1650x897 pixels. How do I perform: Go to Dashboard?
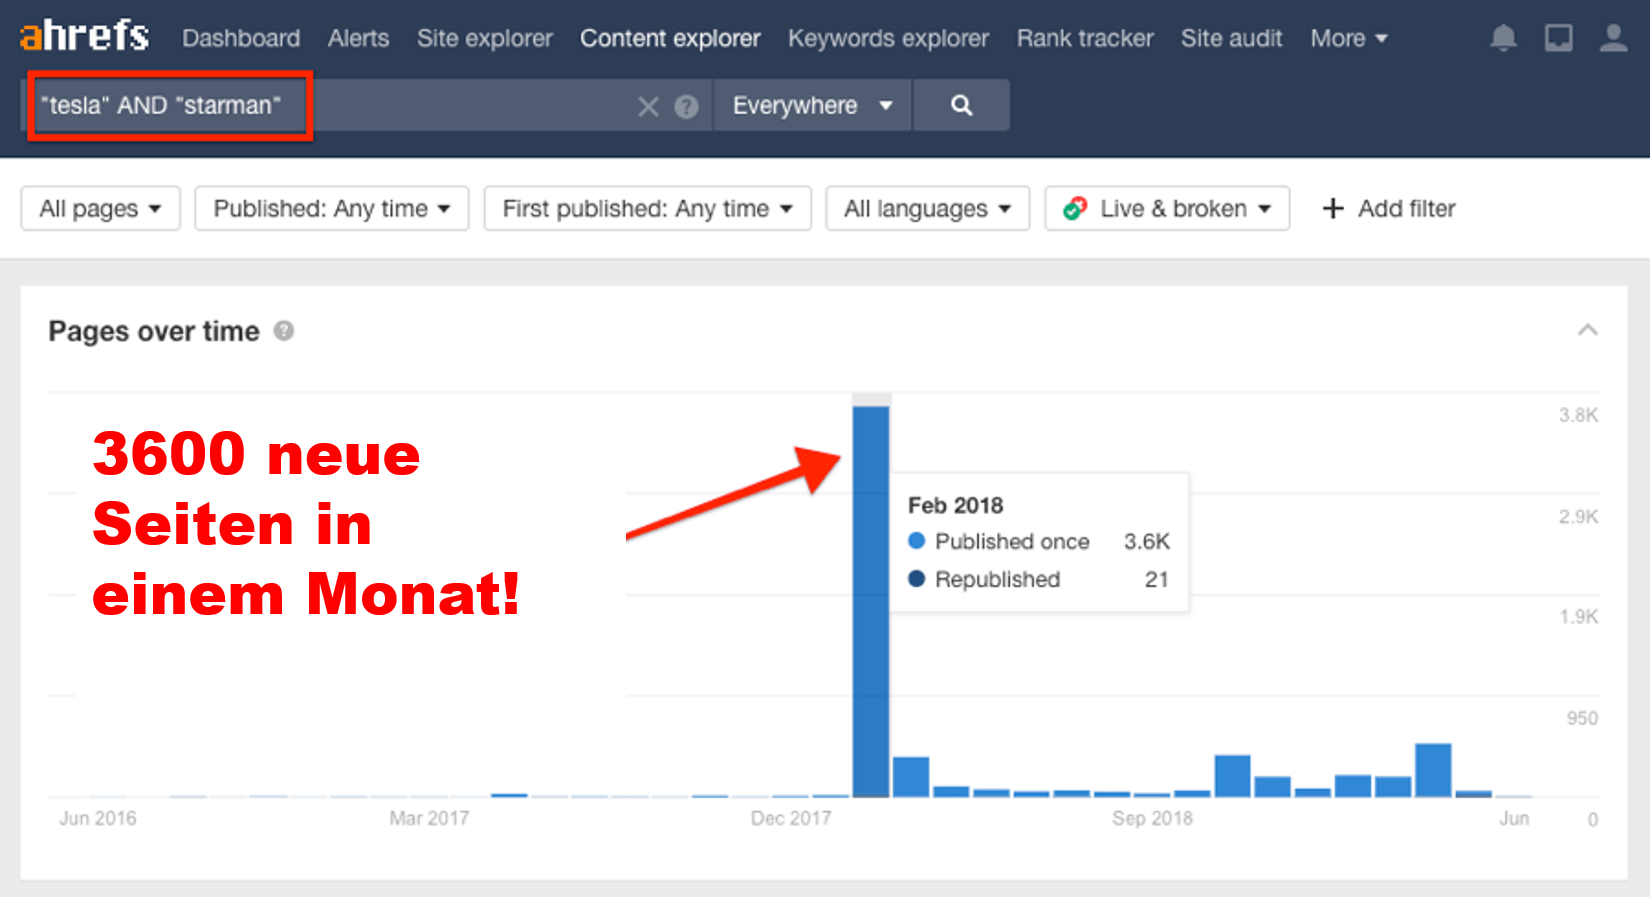pos(241,38)
